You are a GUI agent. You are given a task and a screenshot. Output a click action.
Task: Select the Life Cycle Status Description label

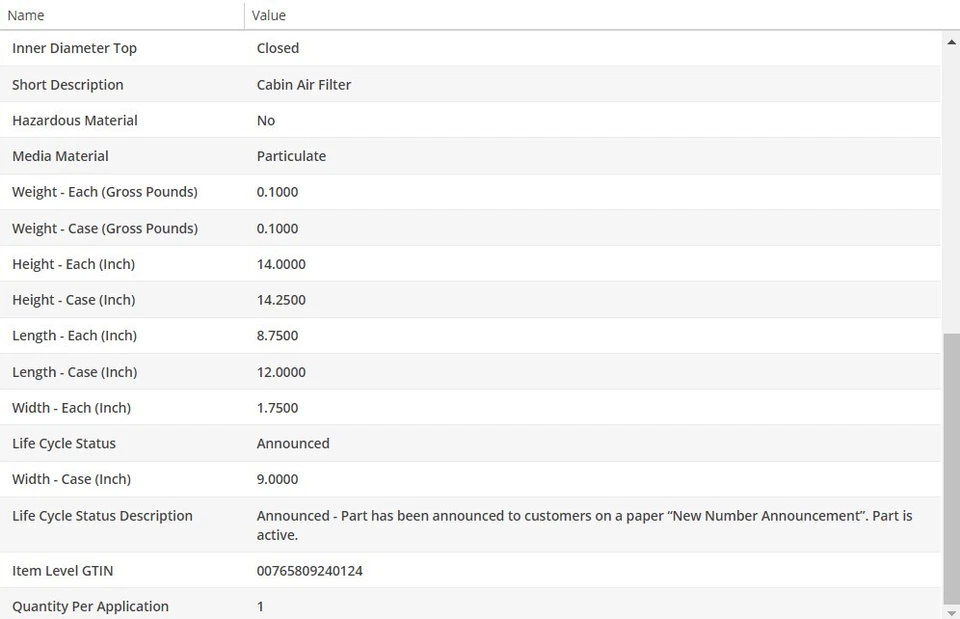[102, 516]
